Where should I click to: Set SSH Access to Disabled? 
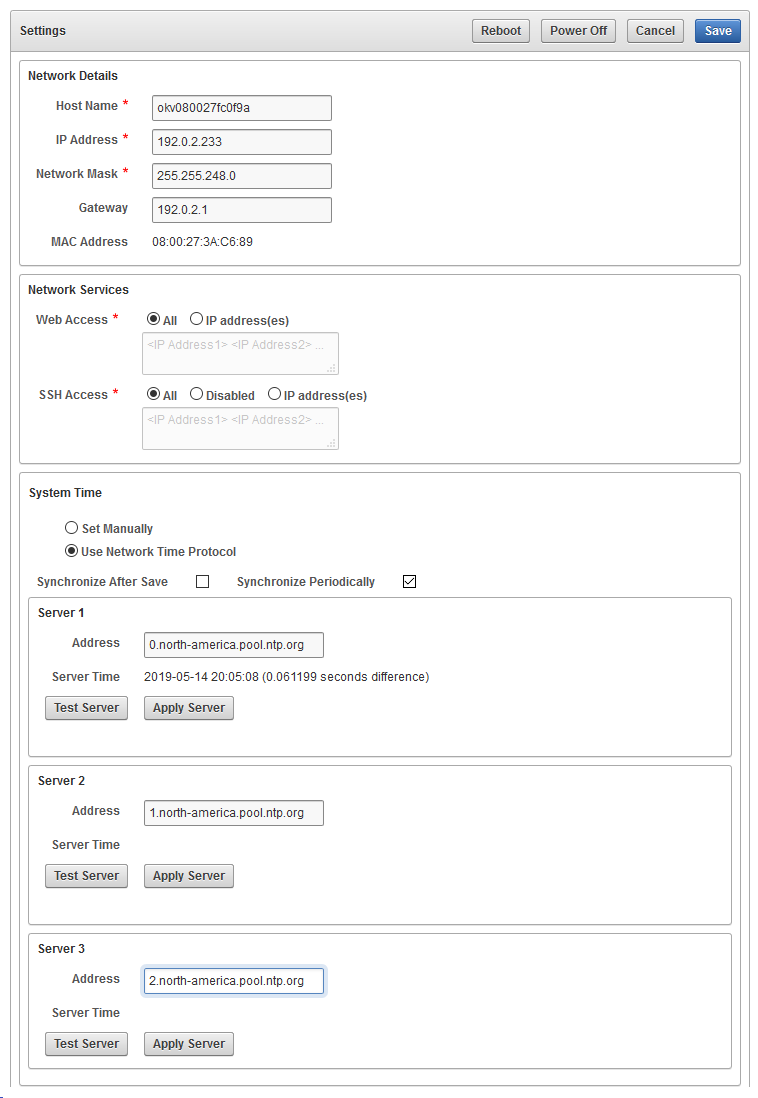[196, 394]
